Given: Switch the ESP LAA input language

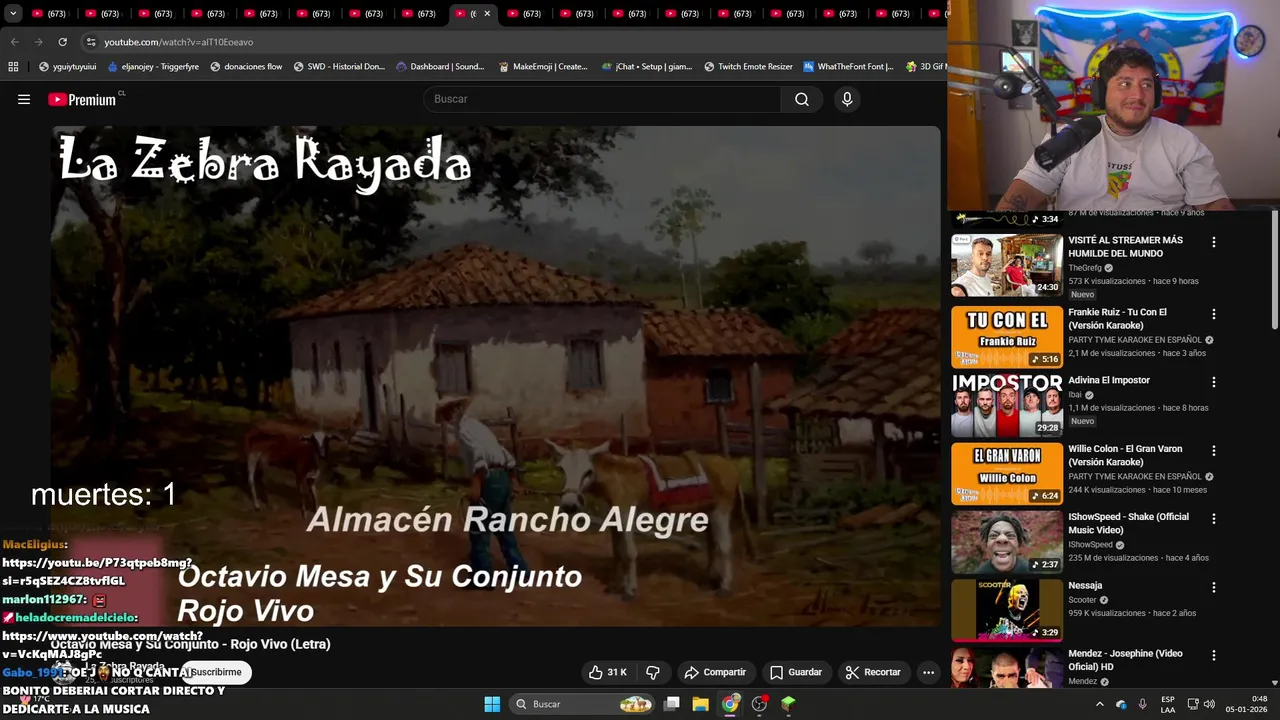Looking at the screenshot, I should 1168,704.
